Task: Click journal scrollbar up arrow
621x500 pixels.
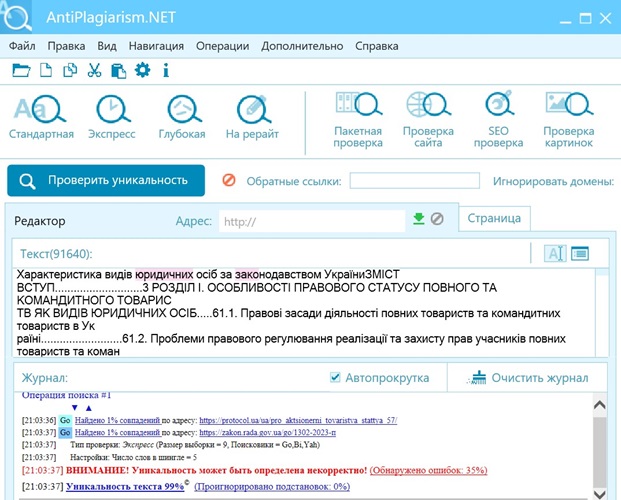Action: (600, 405)
